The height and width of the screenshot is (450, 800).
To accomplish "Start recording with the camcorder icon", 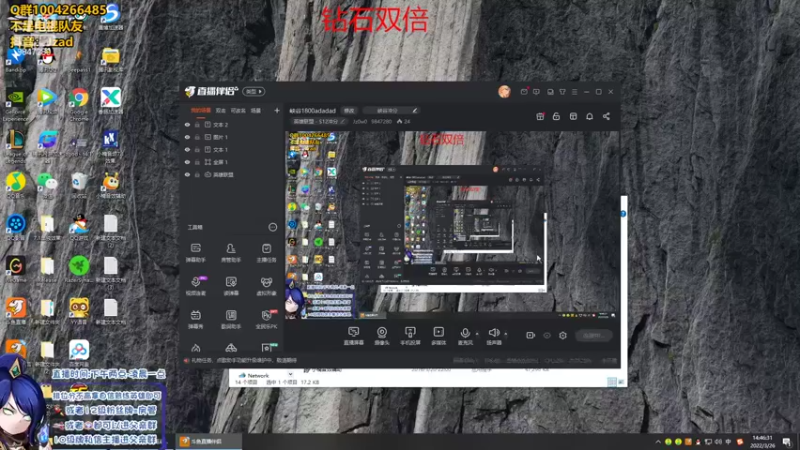I will click(530, 335).
